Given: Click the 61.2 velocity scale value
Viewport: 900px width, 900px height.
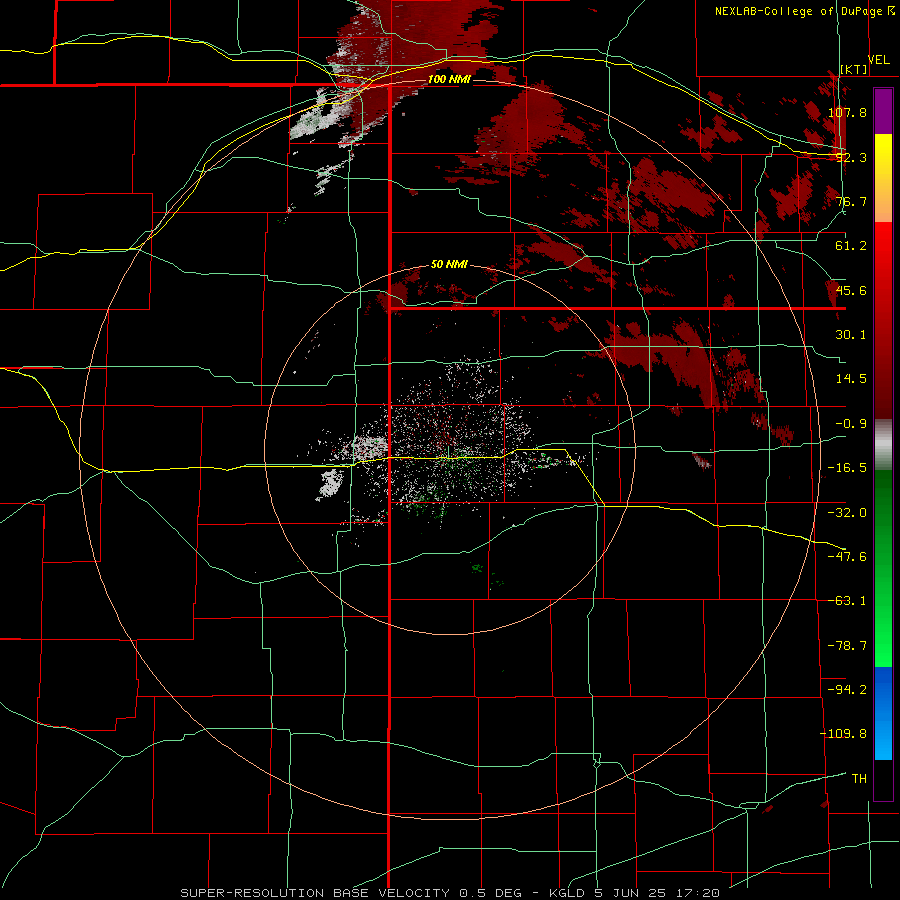Looking at the screenshot, I should point(851,246).
